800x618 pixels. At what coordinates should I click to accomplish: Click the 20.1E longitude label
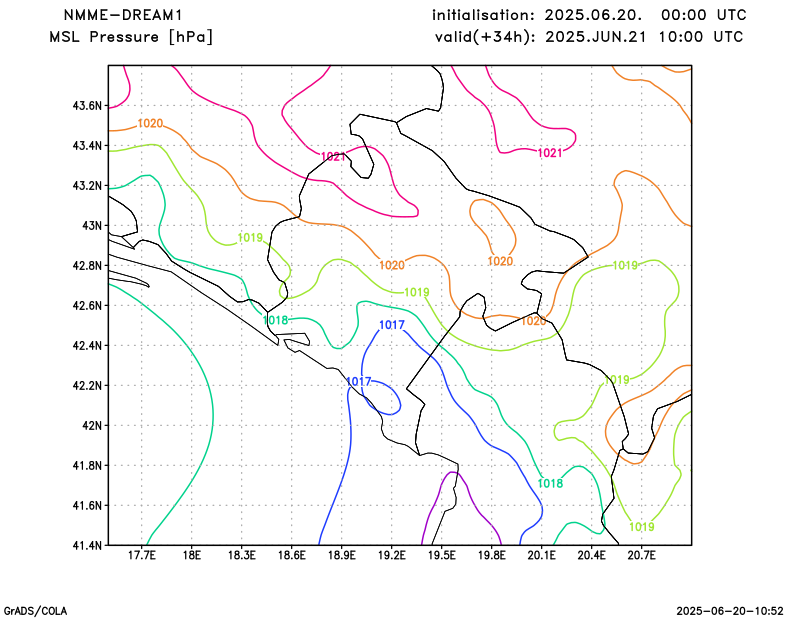point(542,555)
